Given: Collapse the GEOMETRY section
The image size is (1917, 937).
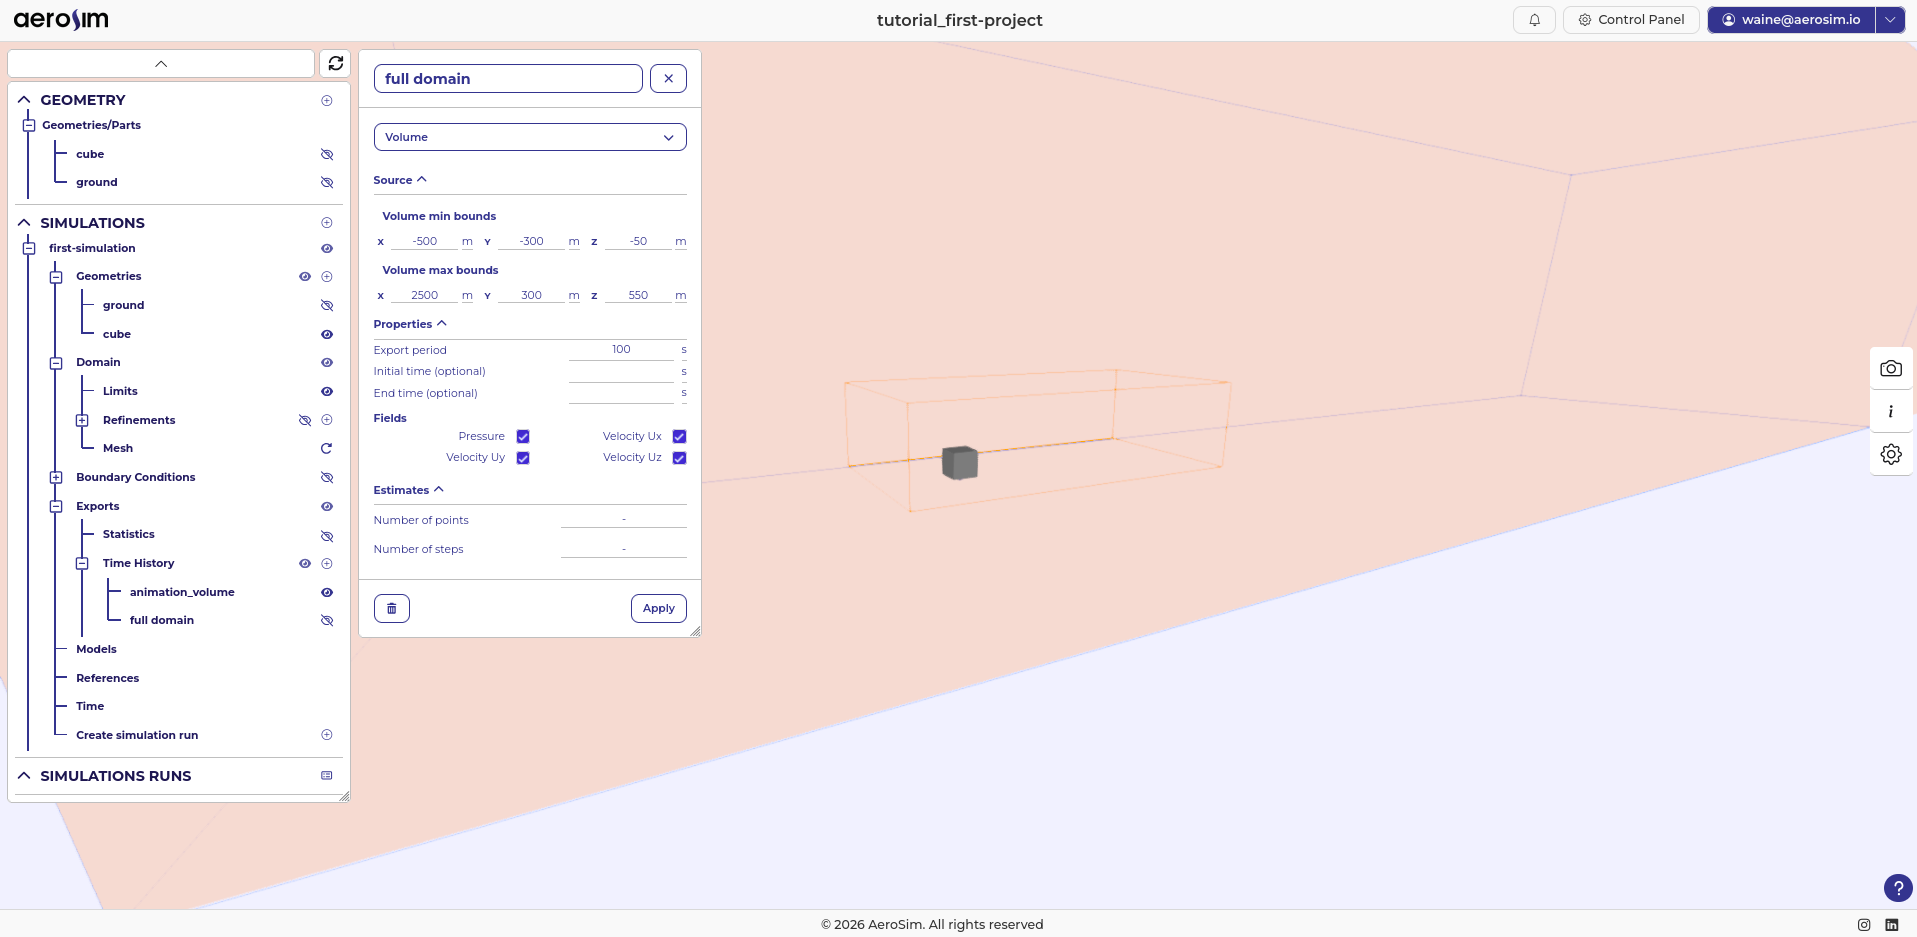Looking at the screenshot, I should pyautogui.click(x=24, y=100).
